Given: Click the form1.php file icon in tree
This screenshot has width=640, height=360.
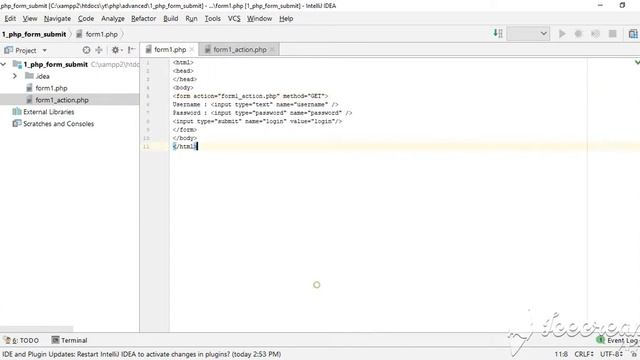Looking at the screenshot, I should [29, 88].
